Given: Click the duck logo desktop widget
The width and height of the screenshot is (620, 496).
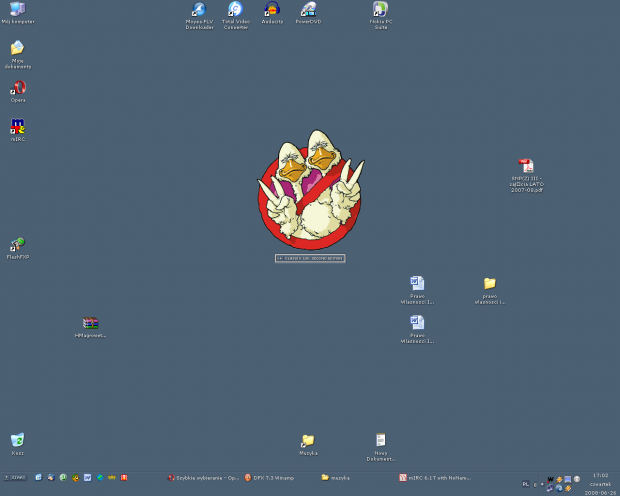Looking at the screenshot, I should (311, 190).
